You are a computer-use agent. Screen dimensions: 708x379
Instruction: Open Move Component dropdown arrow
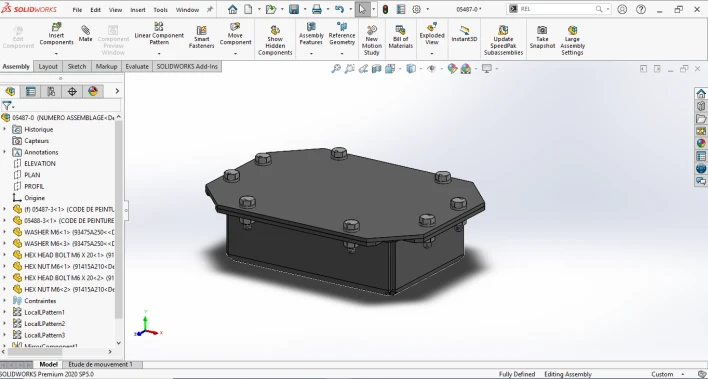coord(235,53)
